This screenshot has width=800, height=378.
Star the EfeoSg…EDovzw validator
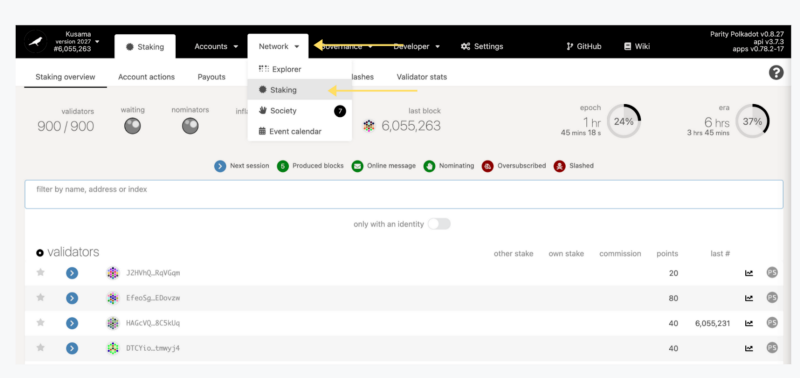[40, 297]
